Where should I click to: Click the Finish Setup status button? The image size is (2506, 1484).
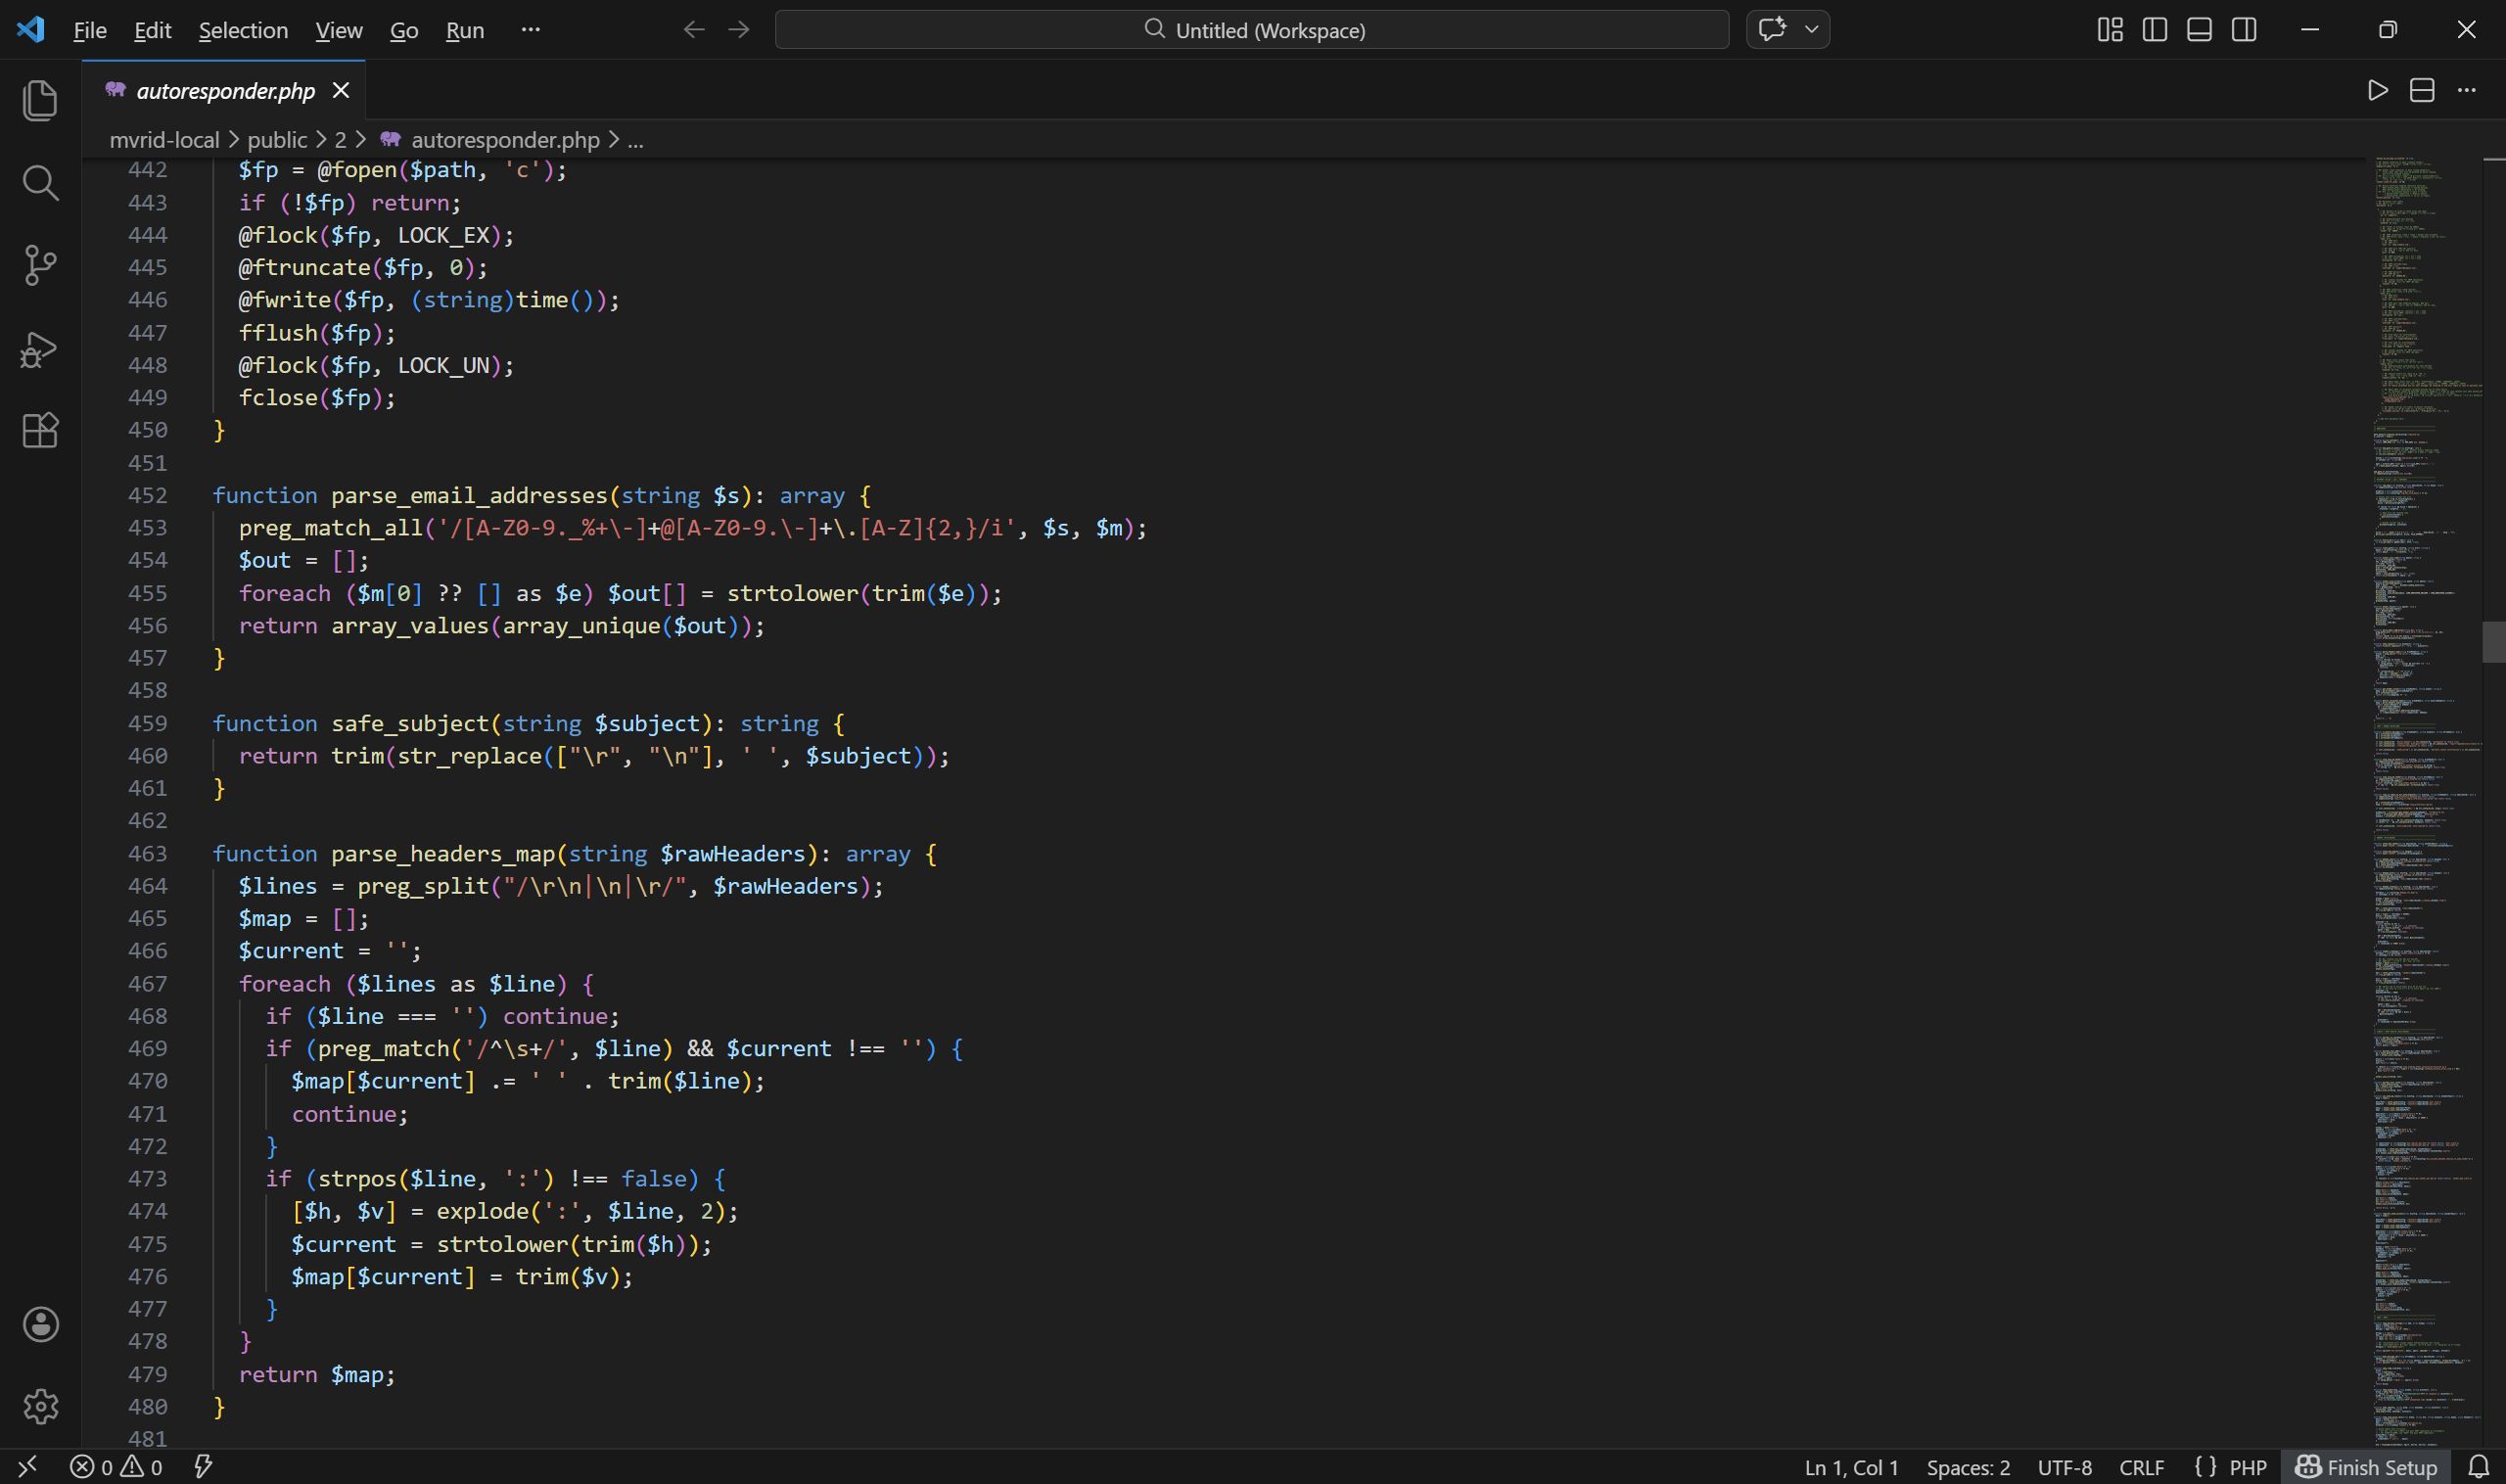click(x=2365, y=1467)
